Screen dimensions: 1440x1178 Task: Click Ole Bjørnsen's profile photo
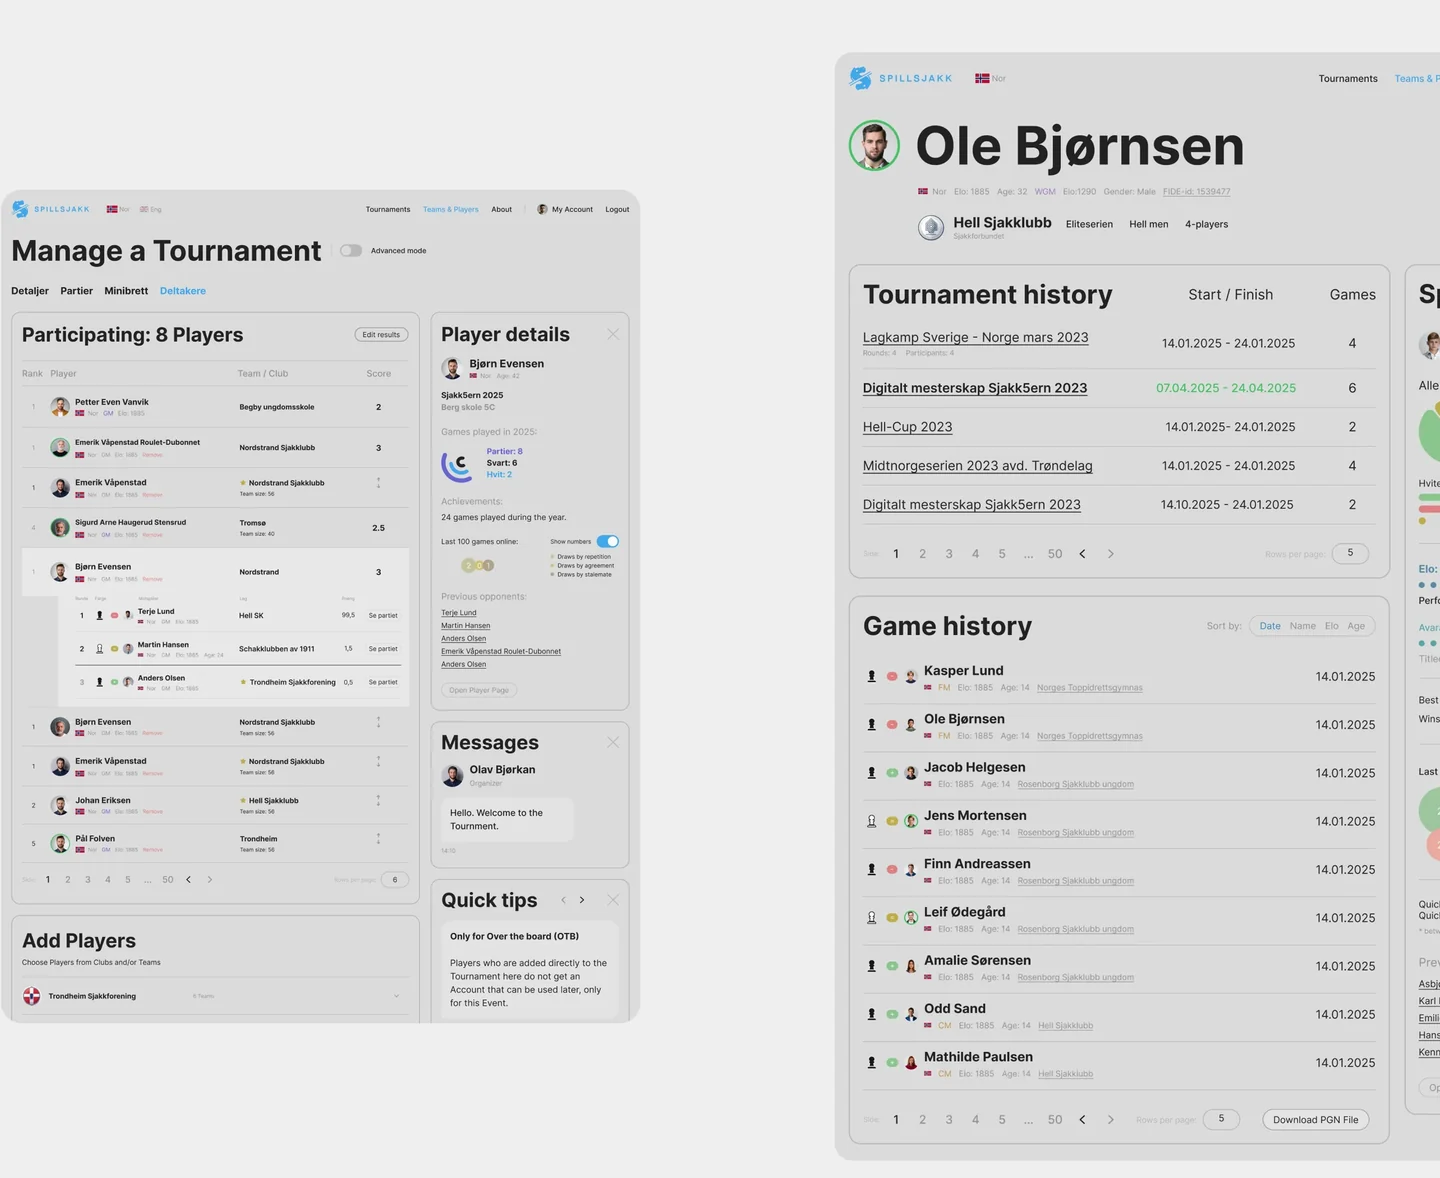(875, 146)
